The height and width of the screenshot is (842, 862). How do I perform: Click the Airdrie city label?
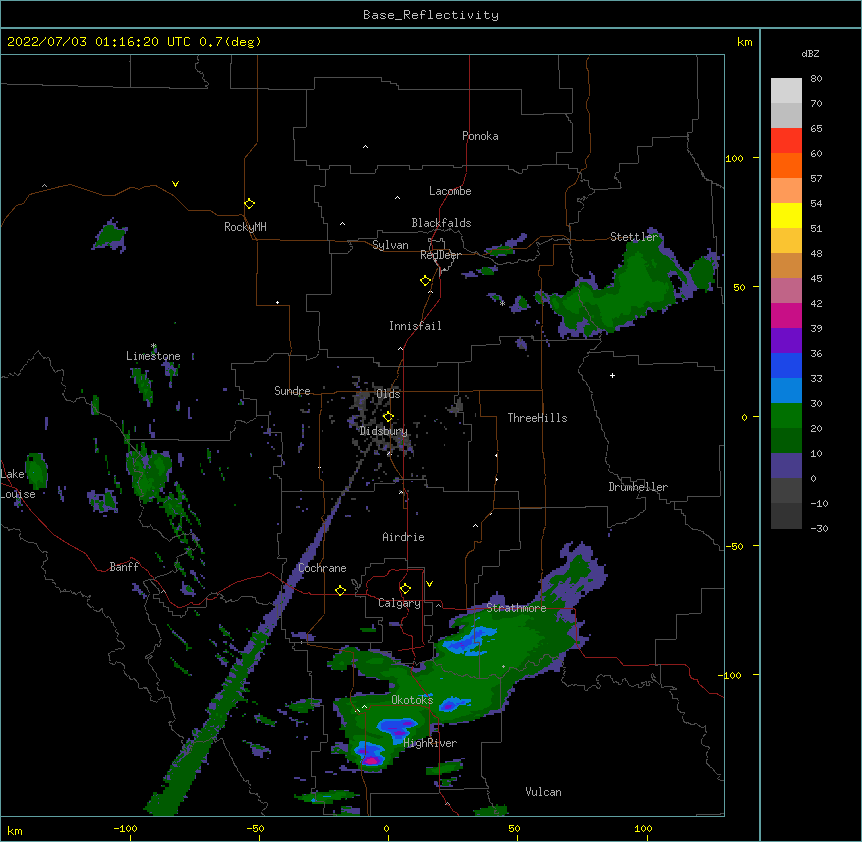click(403, 537)
